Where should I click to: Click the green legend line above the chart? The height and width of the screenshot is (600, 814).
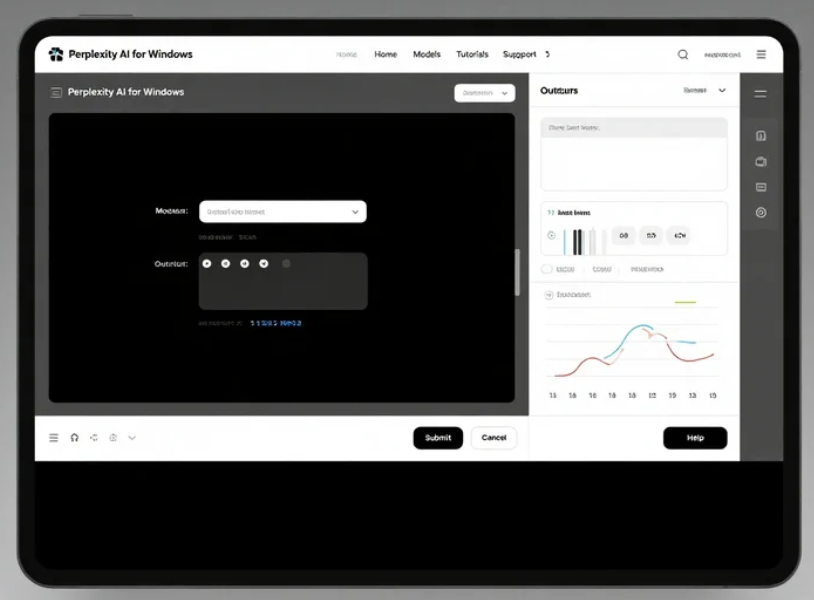[x=685, y=302]
